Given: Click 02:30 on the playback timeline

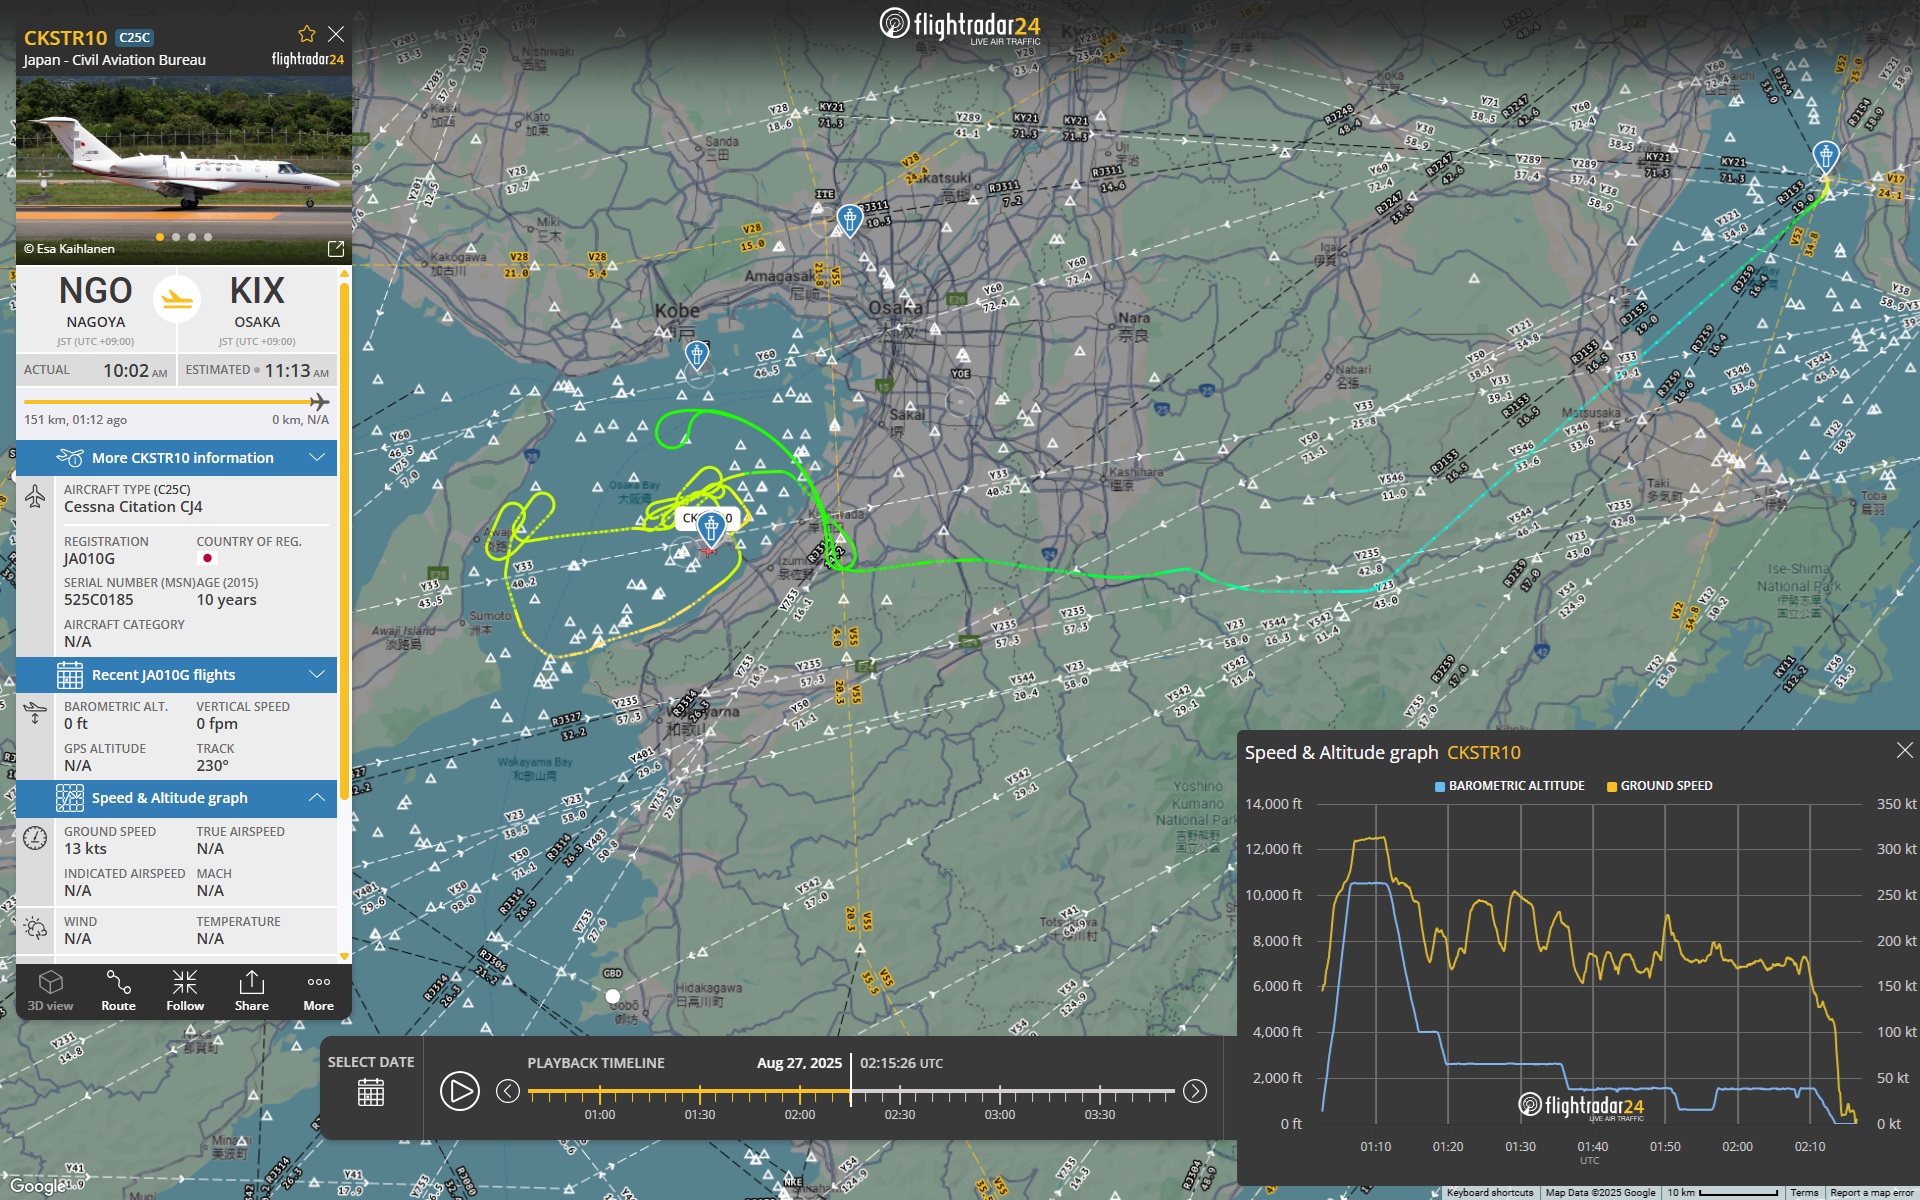Looking at the screenshot, I should (x=899, y=1114).
